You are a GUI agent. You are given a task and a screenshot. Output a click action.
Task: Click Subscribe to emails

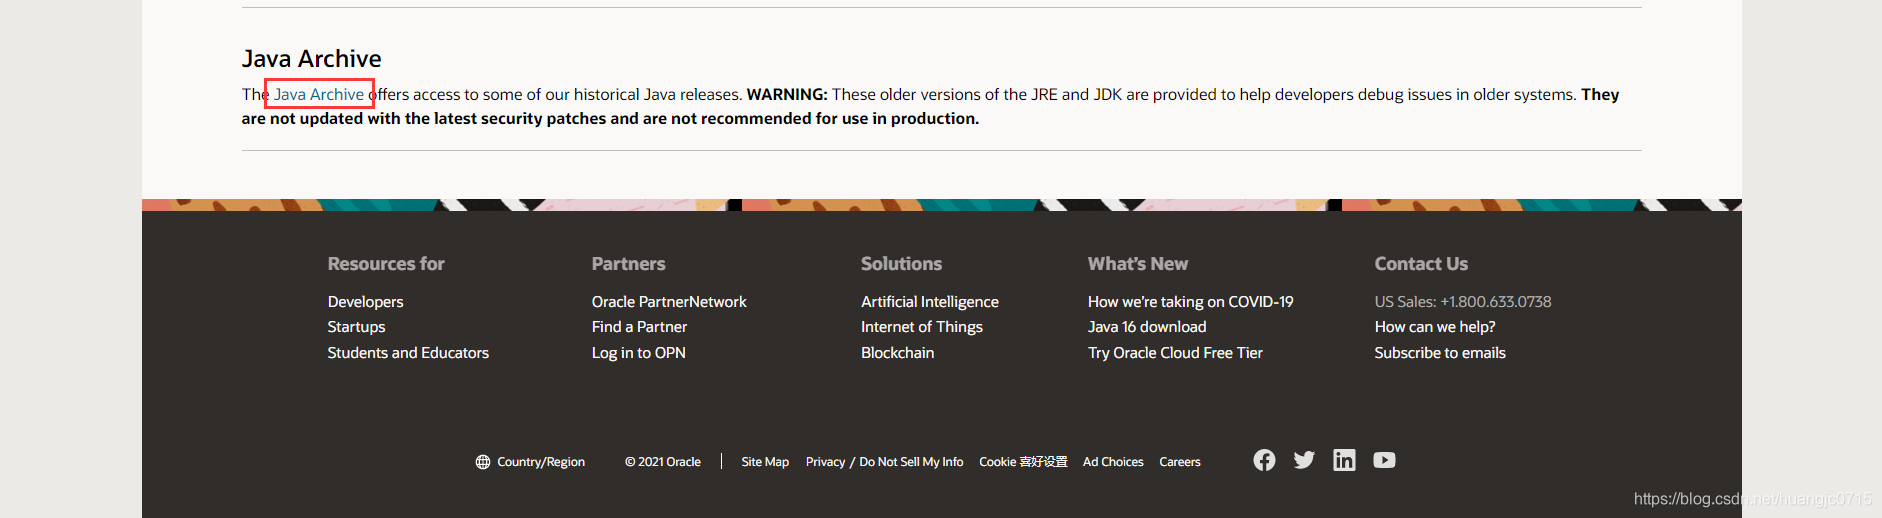1440,353
